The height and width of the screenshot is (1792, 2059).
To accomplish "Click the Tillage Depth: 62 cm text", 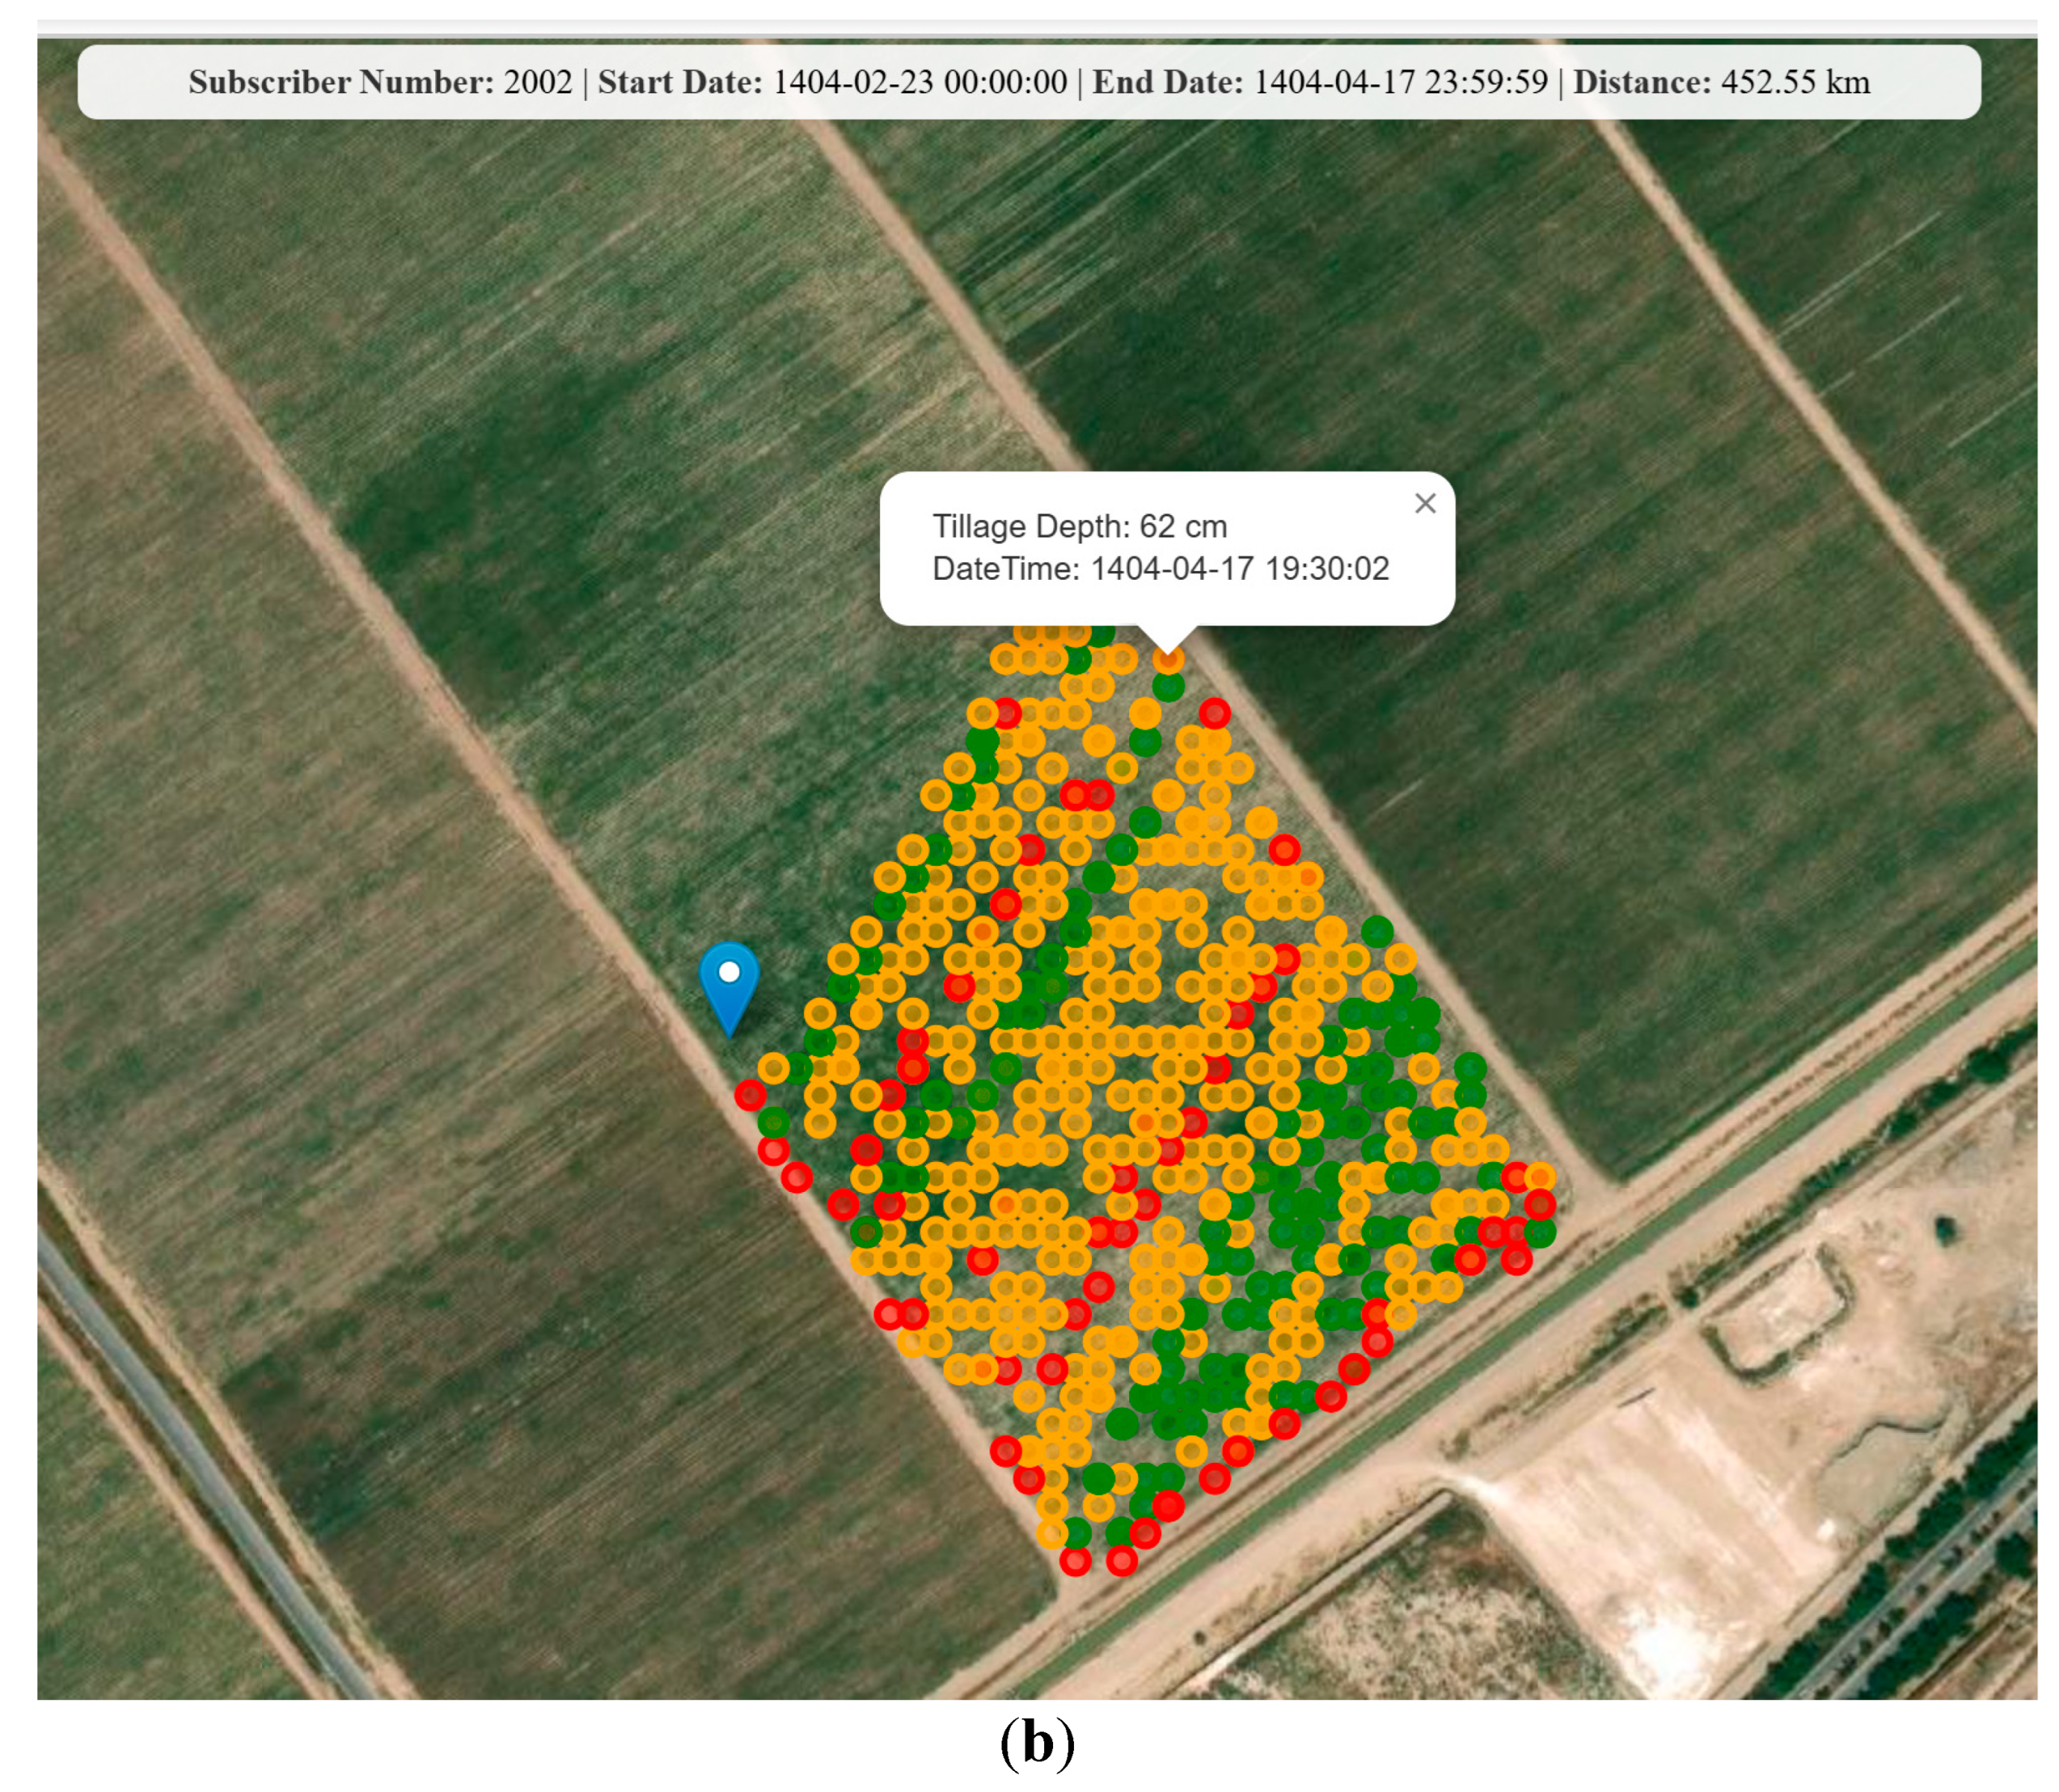I will [x=1079, y=526].
